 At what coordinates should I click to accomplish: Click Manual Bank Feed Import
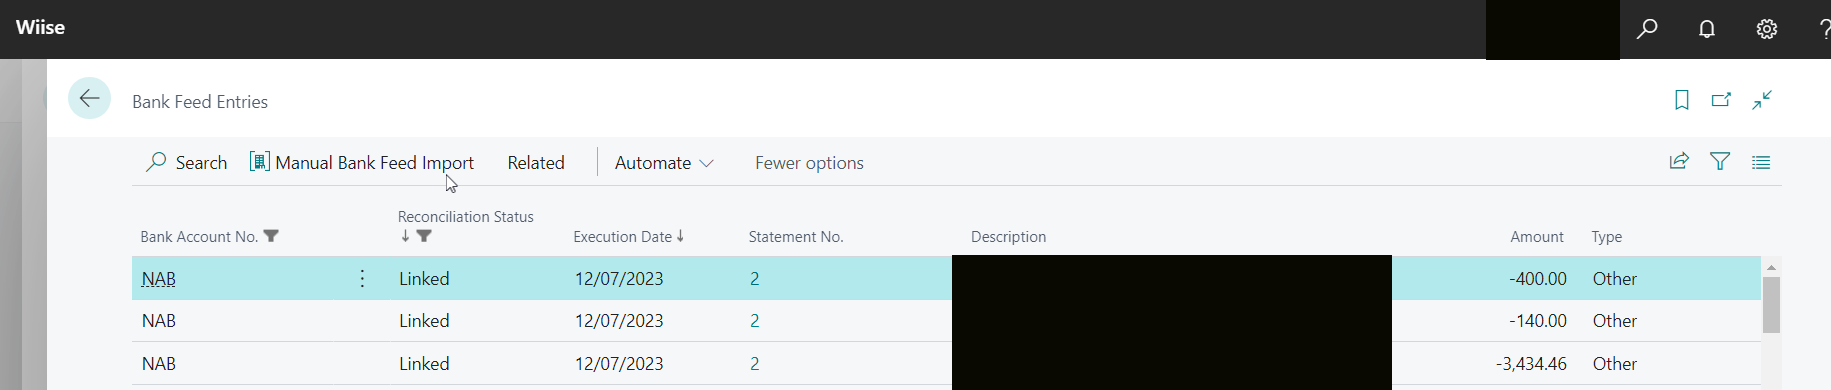tap(362, 163)
